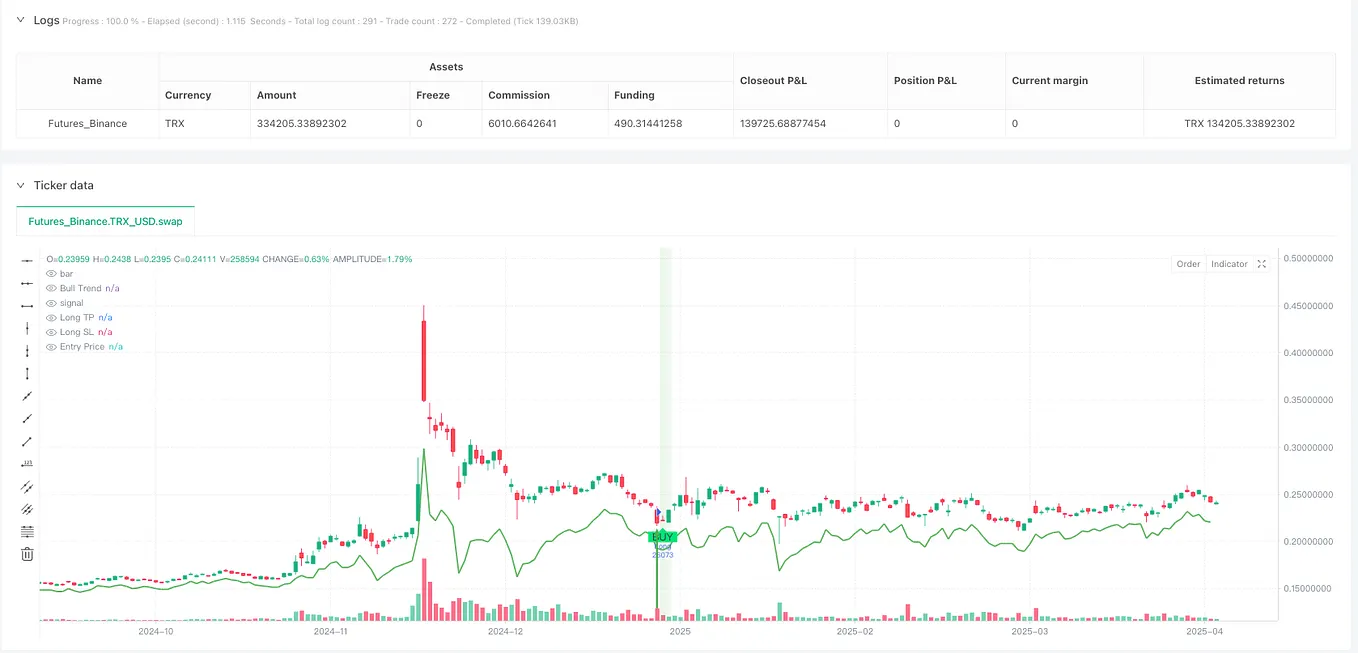Image resolution: width=1358 pixels, height=653 pixels.
Task: Select the horizontal ray drawing tool
Action: pos(27,282)
